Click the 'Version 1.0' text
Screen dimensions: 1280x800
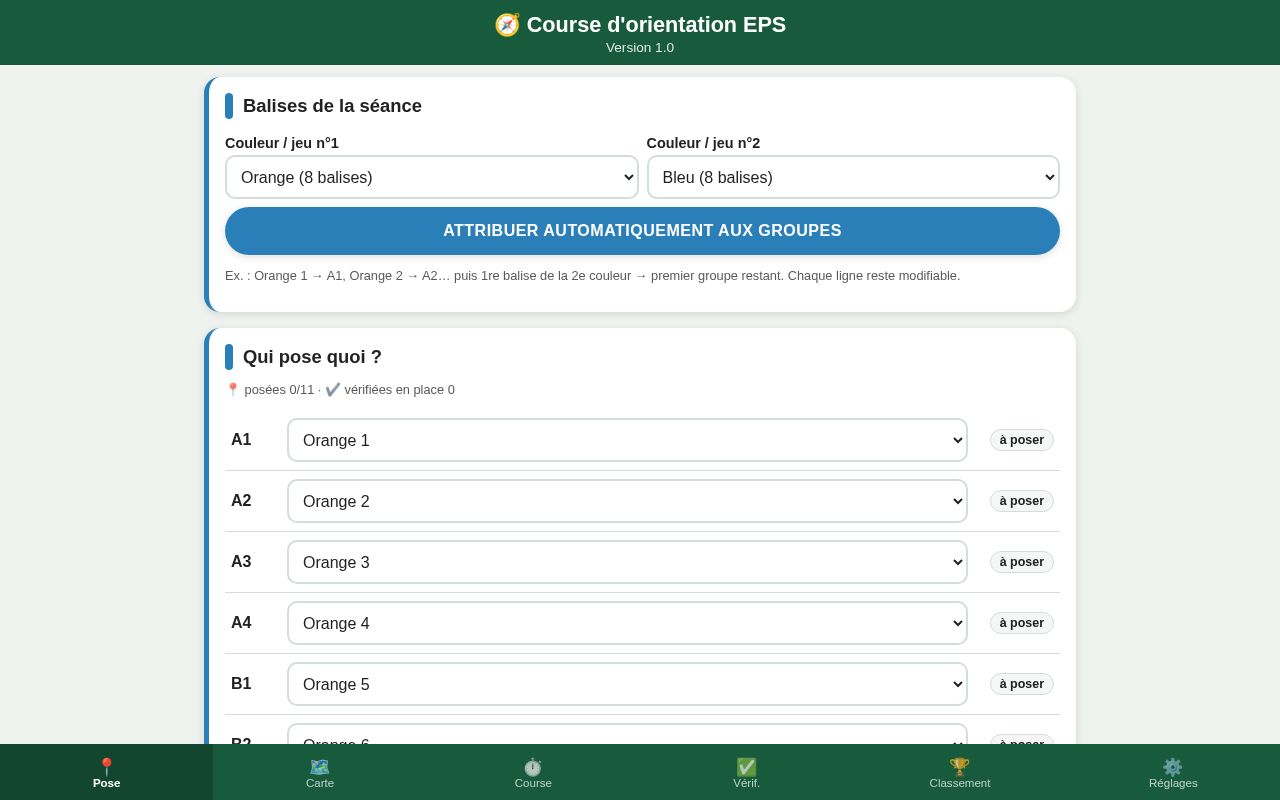[x=640, y=48]
